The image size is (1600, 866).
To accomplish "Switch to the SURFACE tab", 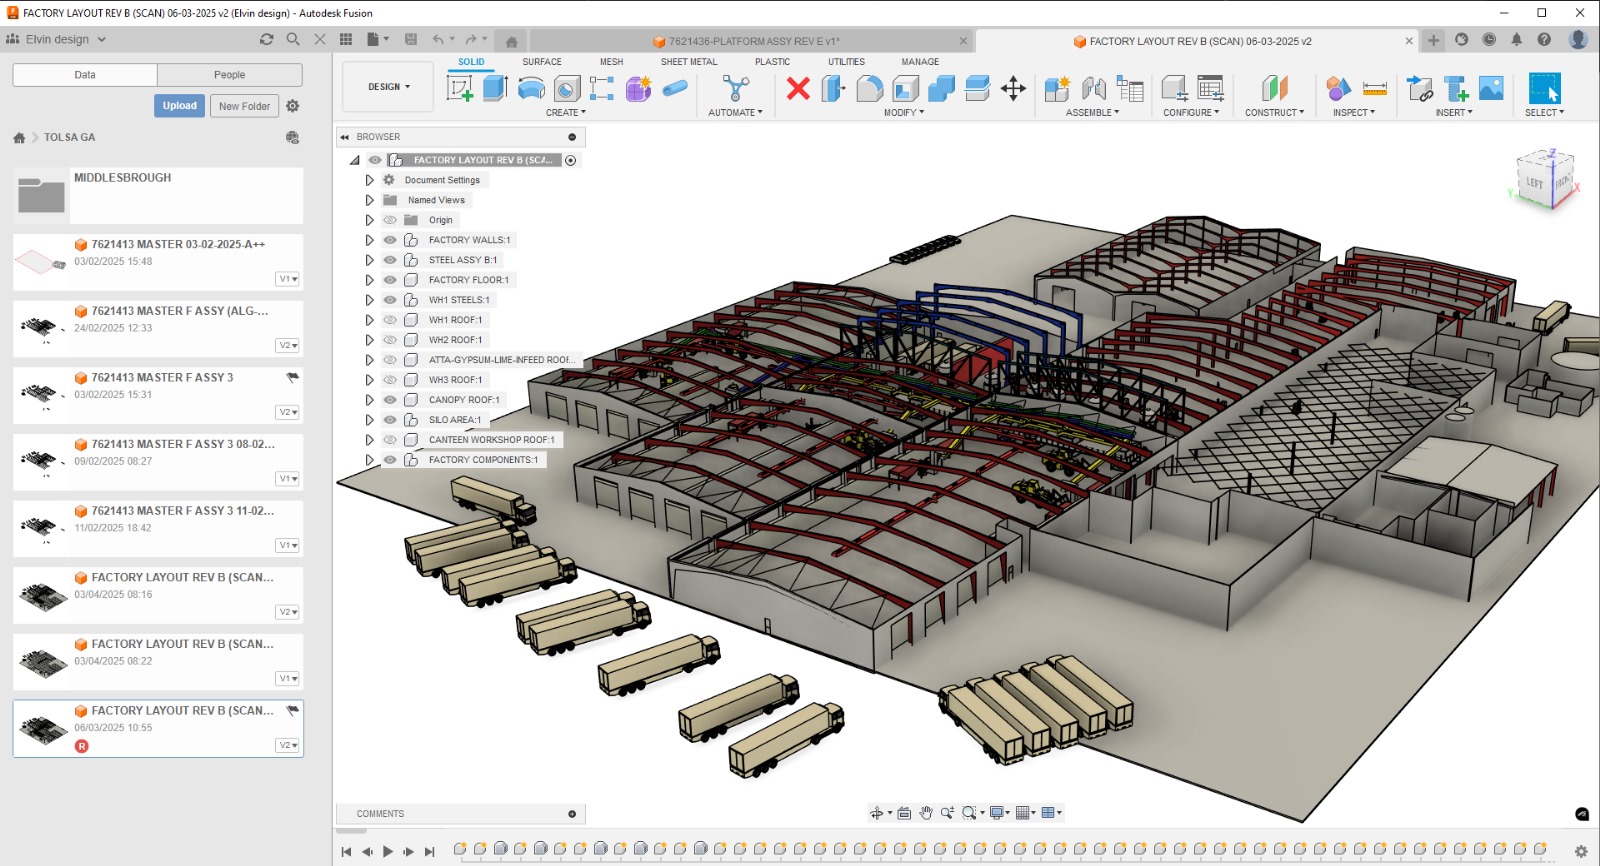I will coord(542,62).
